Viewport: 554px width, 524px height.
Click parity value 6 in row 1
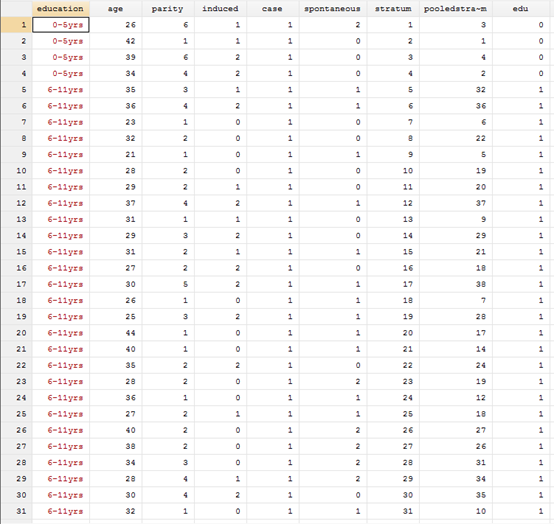coord(168,25)
